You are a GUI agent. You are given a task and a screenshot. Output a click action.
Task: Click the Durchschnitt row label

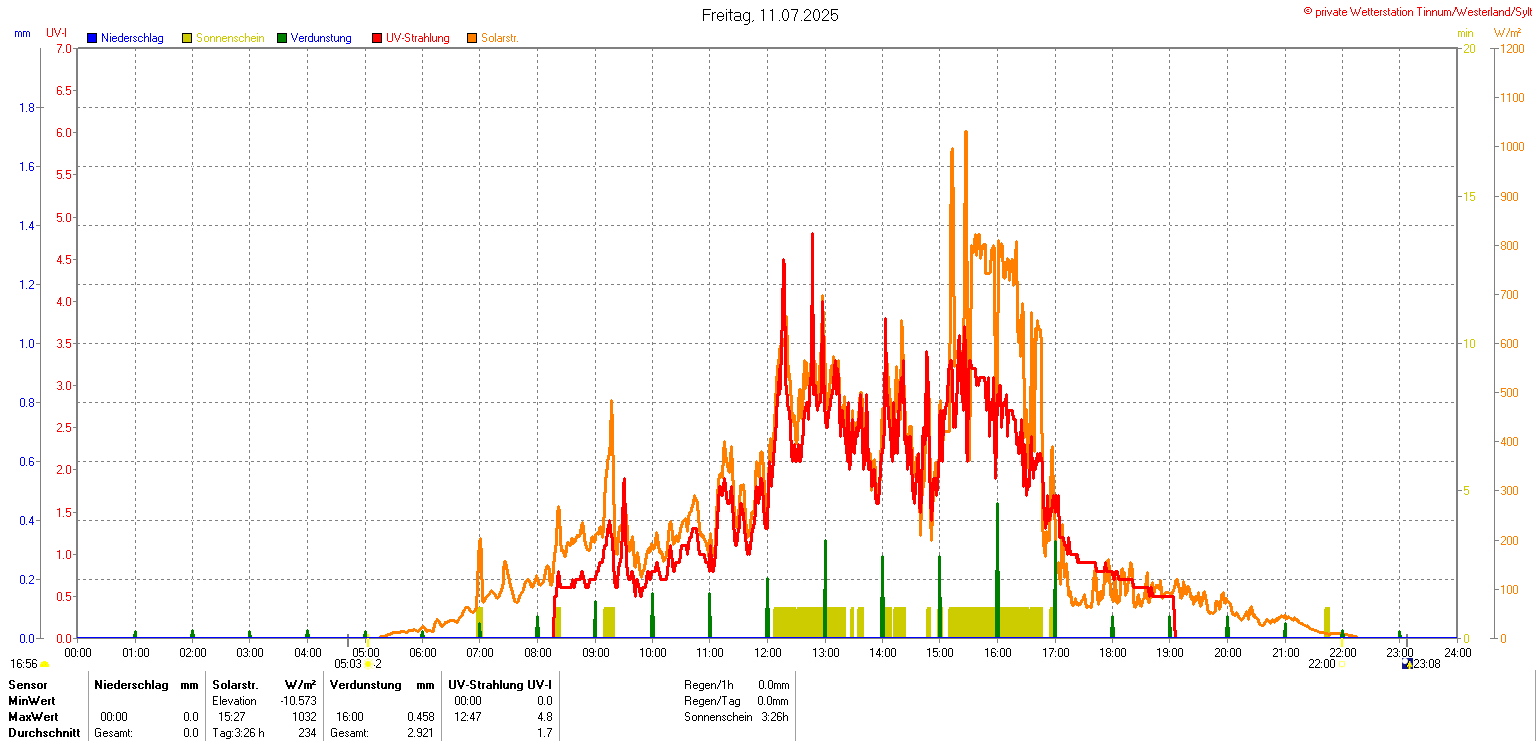(44, 733)
